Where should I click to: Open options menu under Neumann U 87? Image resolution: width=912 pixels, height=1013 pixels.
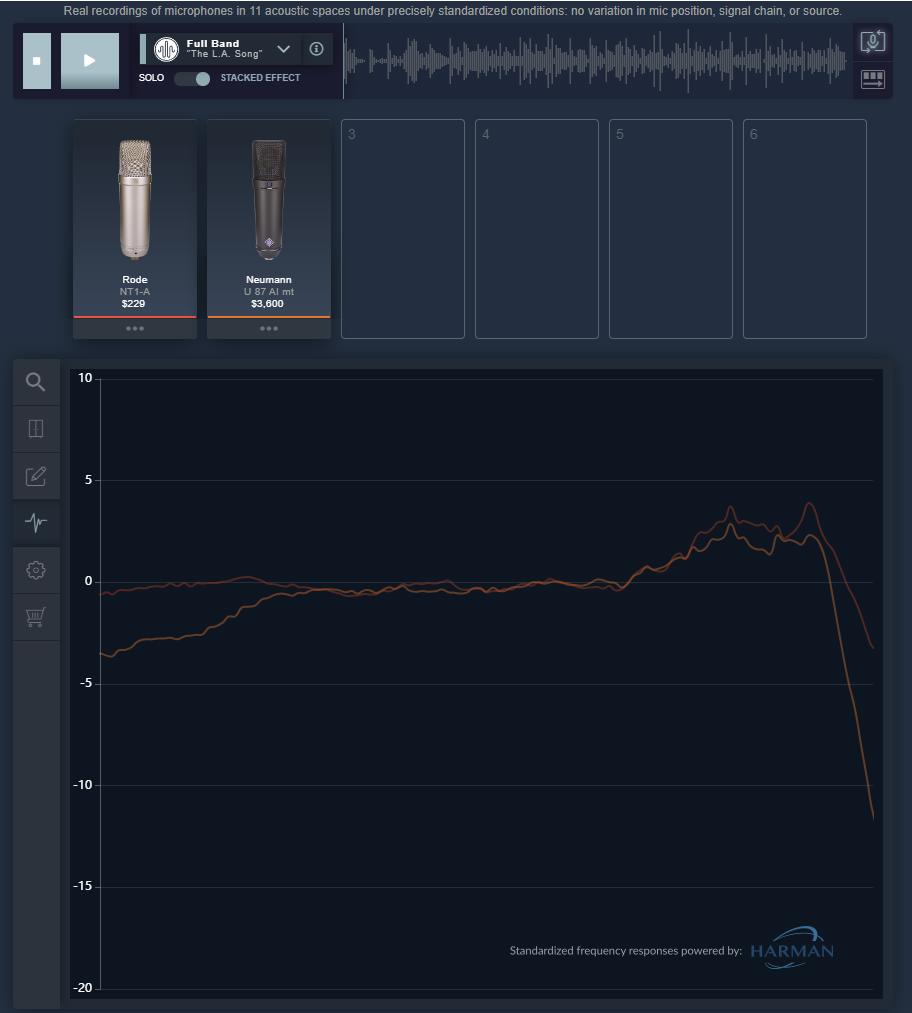click(x=269, y=329)
